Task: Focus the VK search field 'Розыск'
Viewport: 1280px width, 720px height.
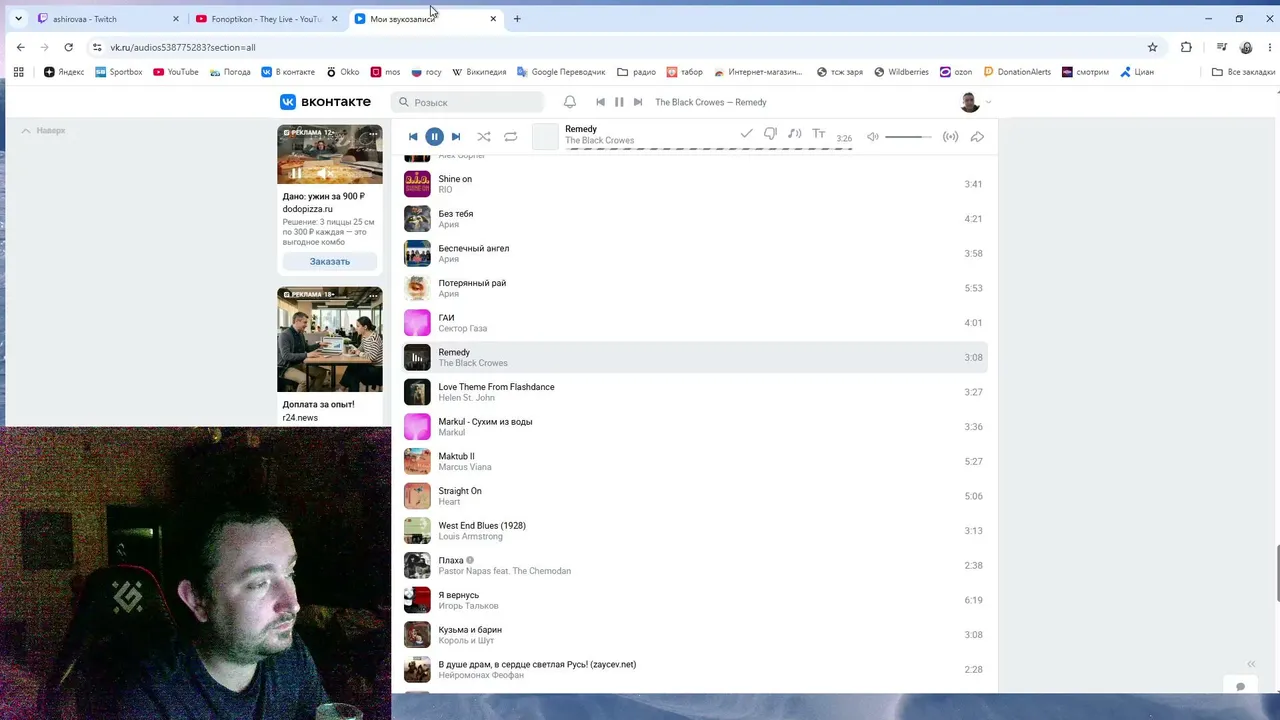Action: [x=467, y=102]
